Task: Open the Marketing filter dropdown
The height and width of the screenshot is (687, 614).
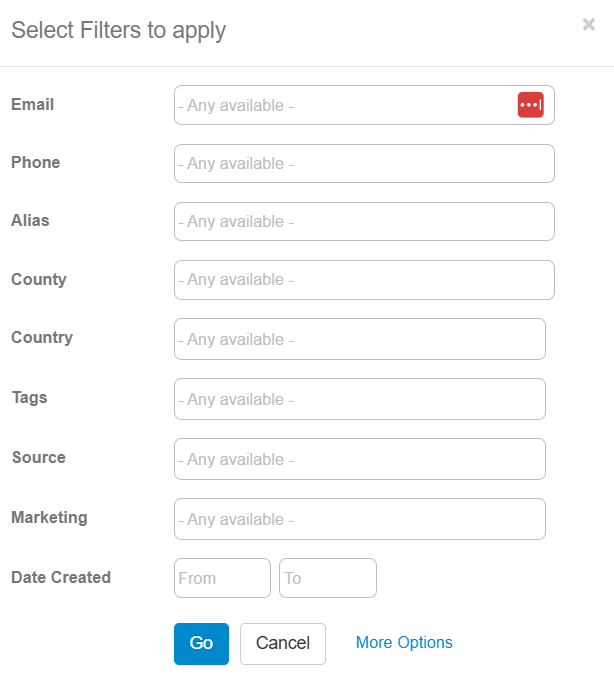Action: pos(360,519)
